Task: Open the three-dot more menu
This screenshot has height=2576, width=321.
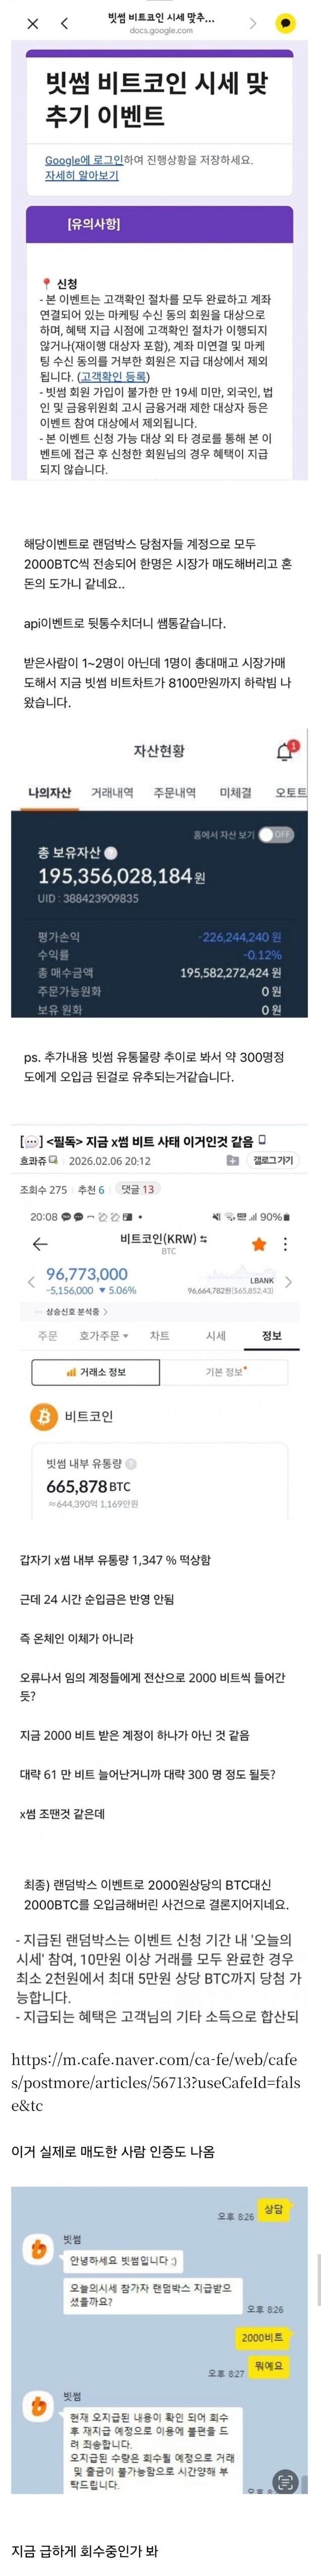Action: click(286, 1244)
